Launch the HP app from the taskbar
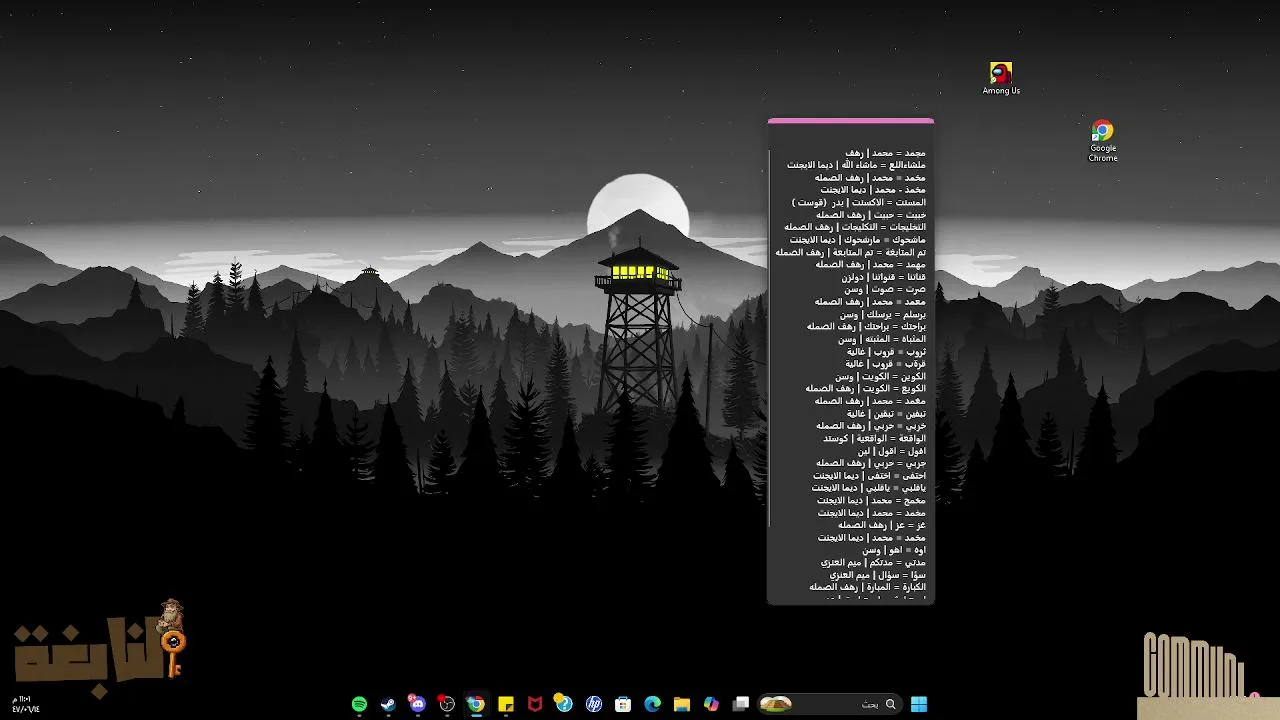1280x720 pixels. (594, 704)
